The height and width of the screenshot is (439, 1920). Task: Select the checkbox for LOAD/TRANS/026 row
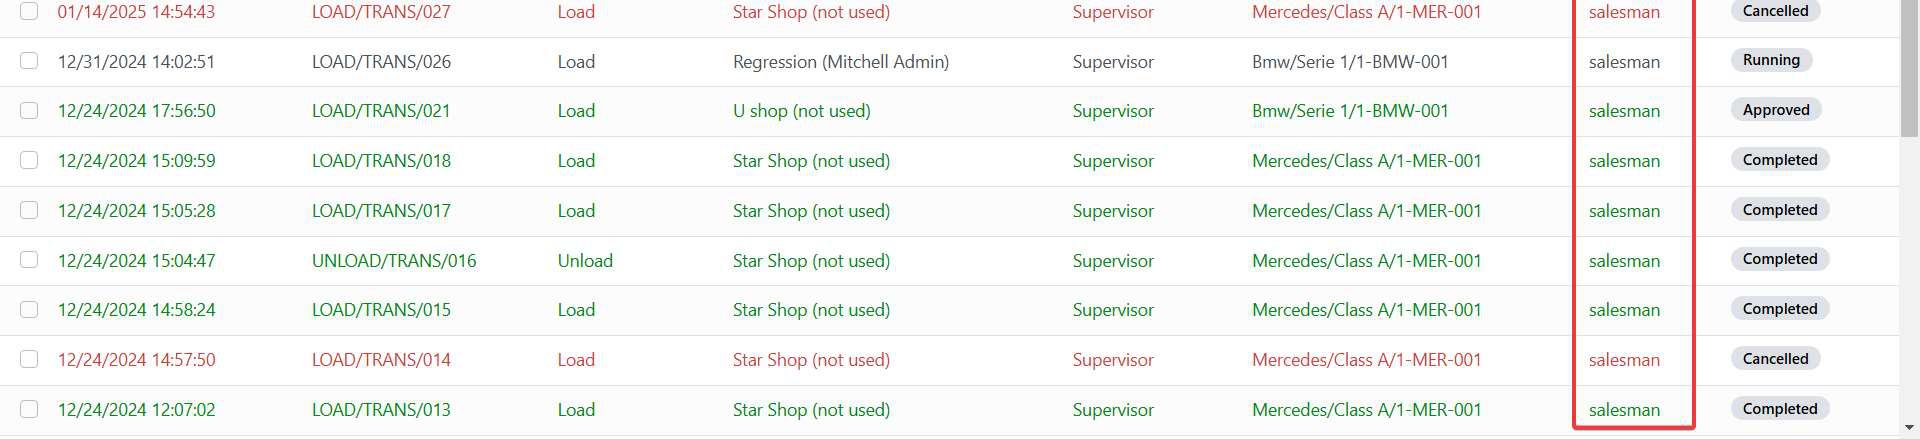[x=29, y=61]
